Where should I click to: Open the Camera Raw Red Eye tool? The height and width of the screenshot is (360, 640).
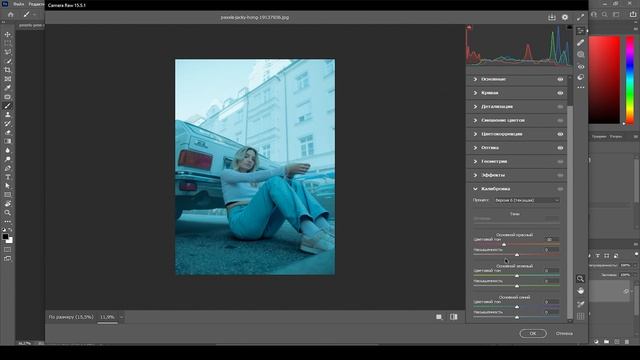point(581,66)
